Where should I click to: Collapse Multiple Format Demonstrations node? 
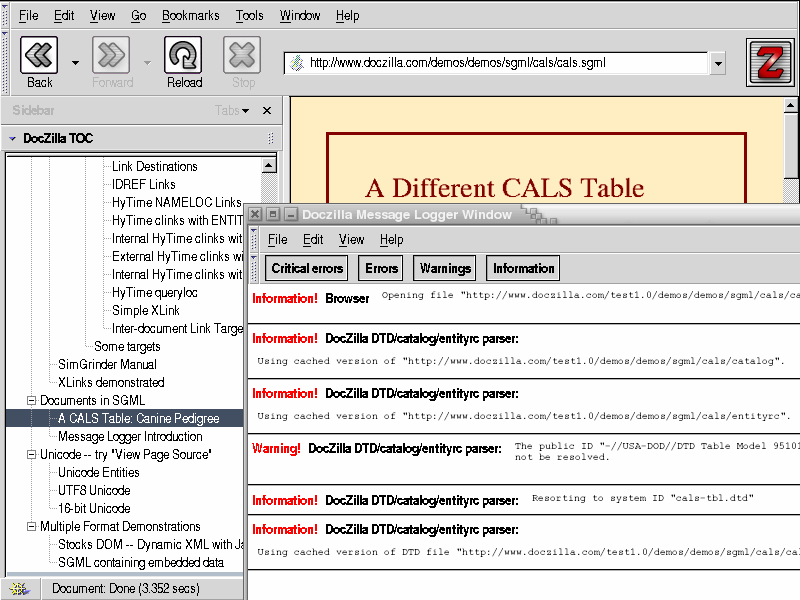[32, 526]
